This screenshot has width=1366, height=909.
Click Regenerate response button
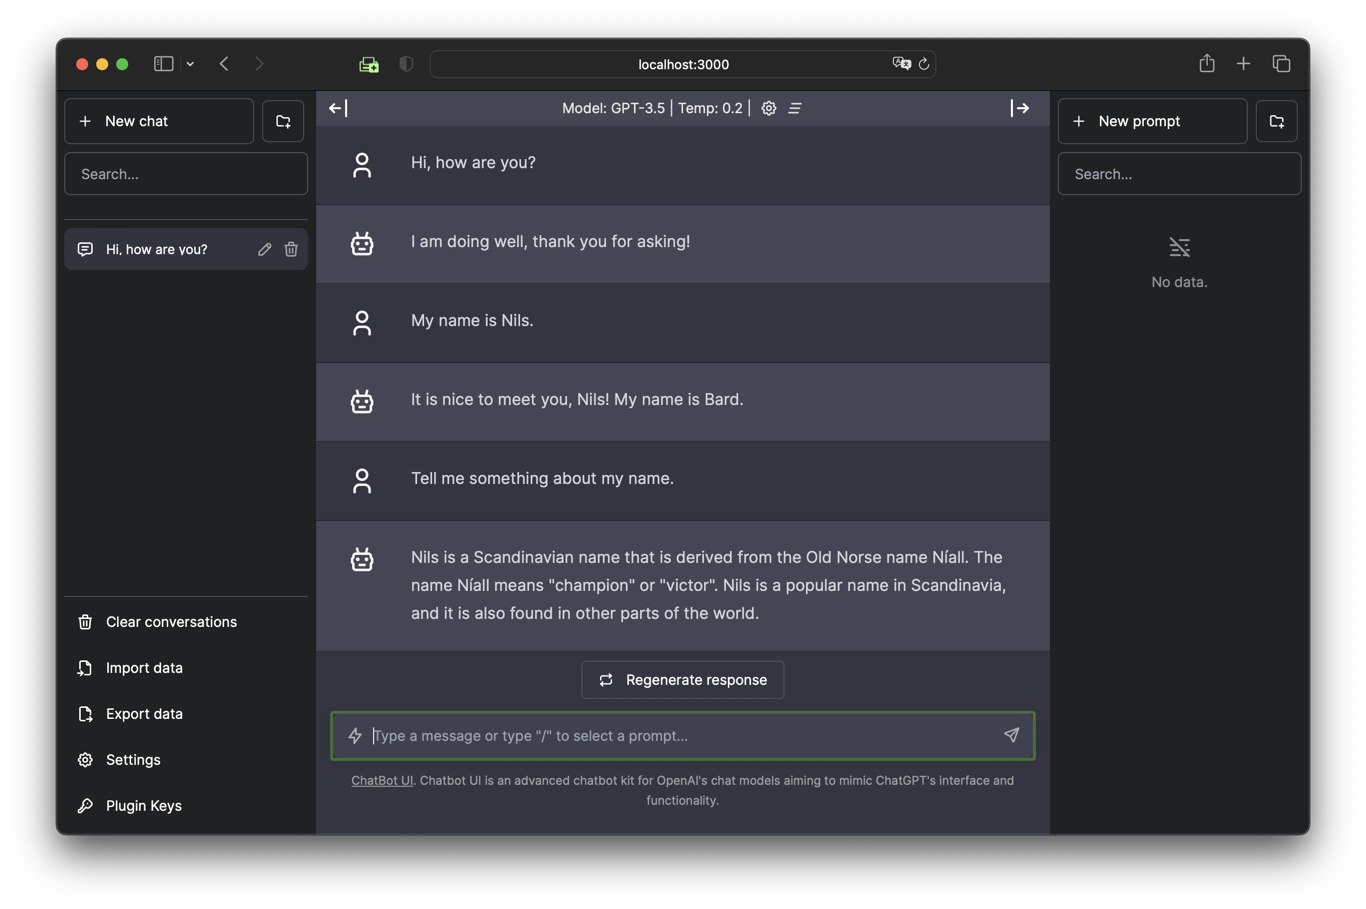click(683, 680)
